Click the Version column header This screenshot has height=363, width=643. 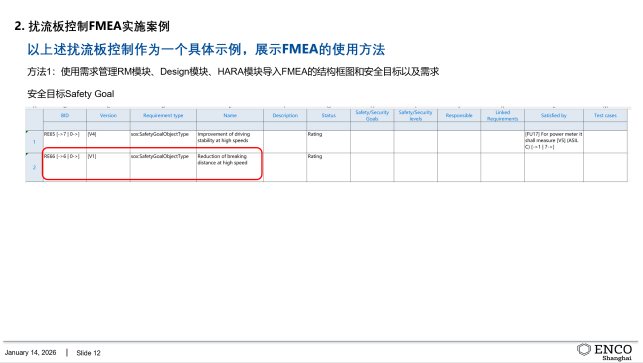click(x=108, y=115)
